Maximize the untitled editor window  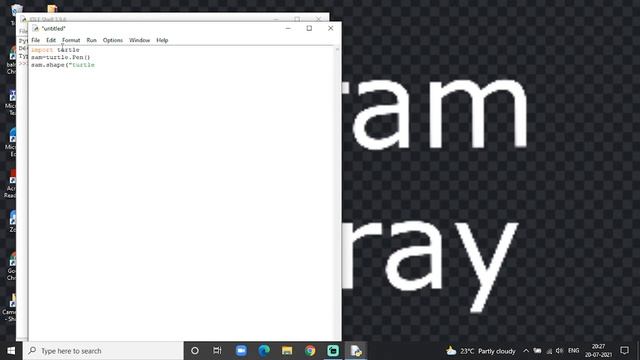click(309, 28)
